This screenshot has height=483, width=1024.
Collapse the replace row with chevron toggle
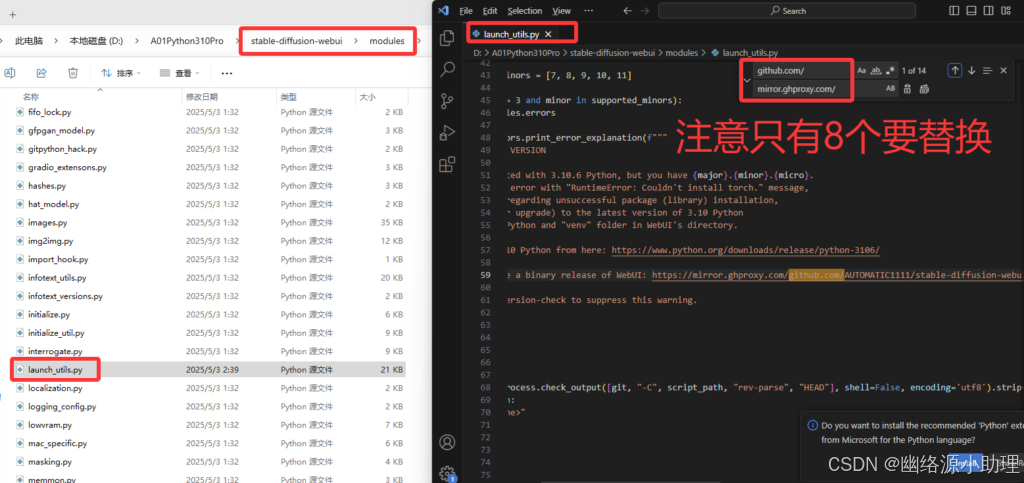coord(746,80)
